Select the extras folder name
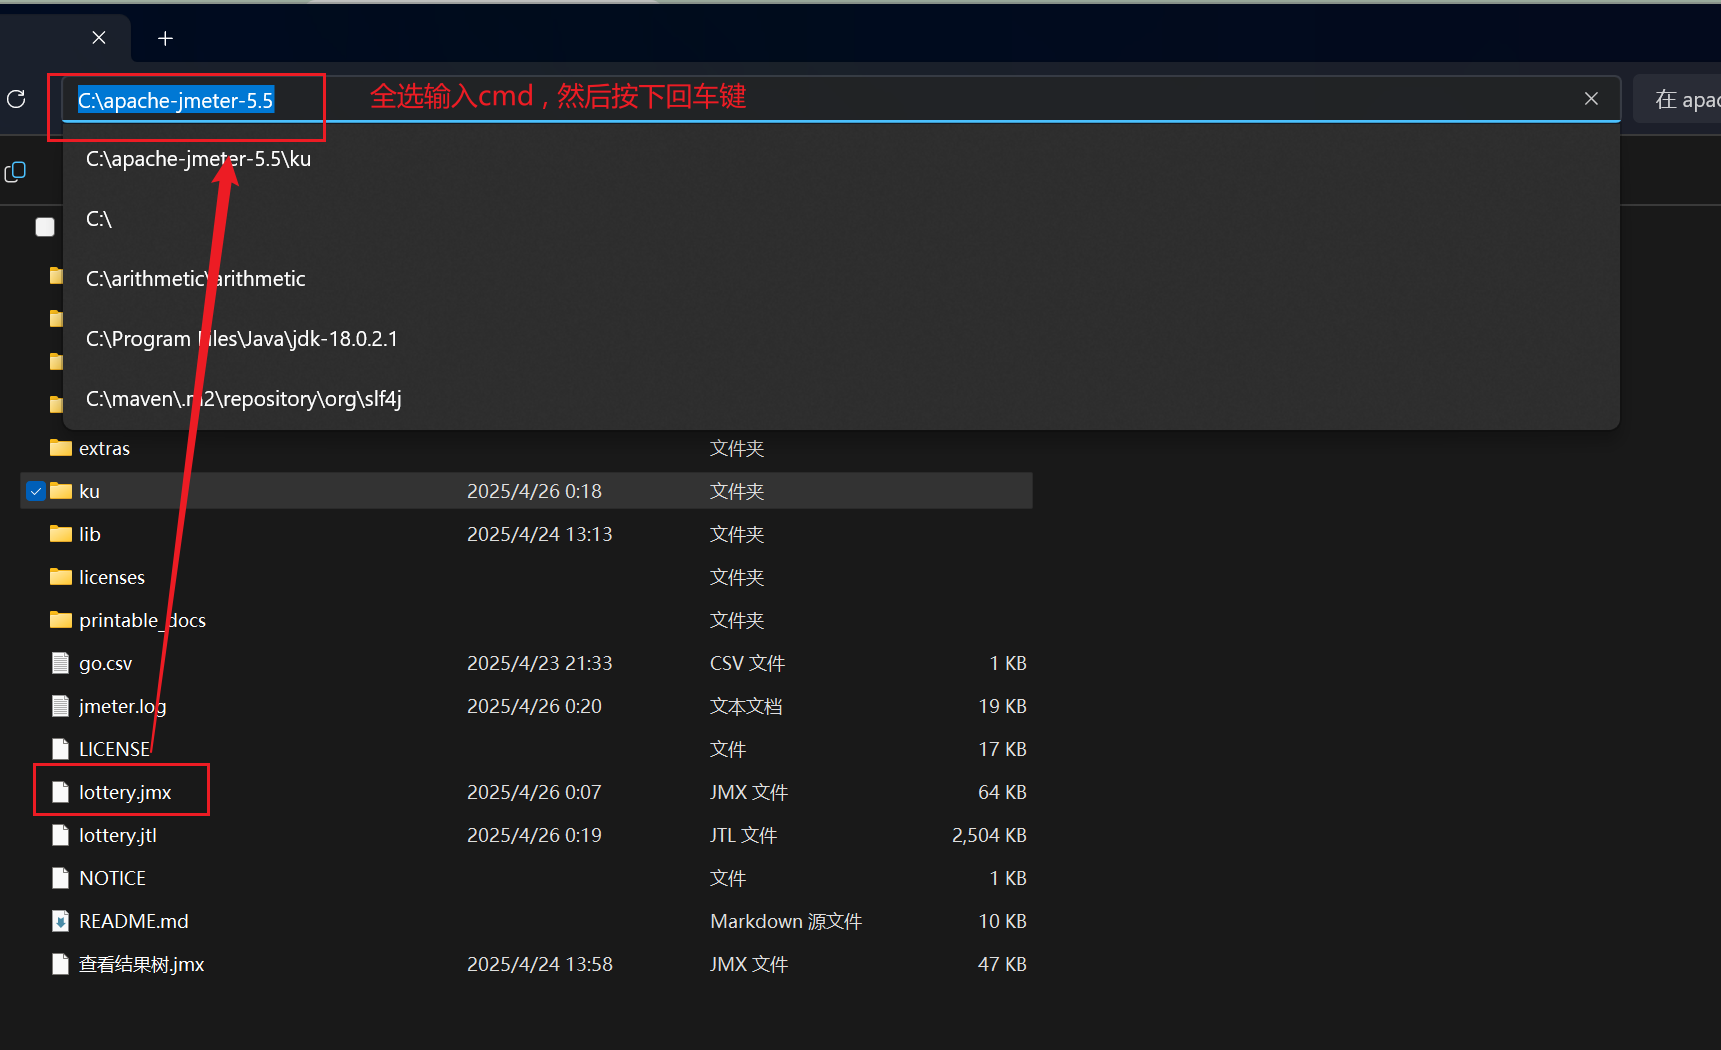Image resolution: width=1721 pixels, height=1050 pixels. click(104, 448)
